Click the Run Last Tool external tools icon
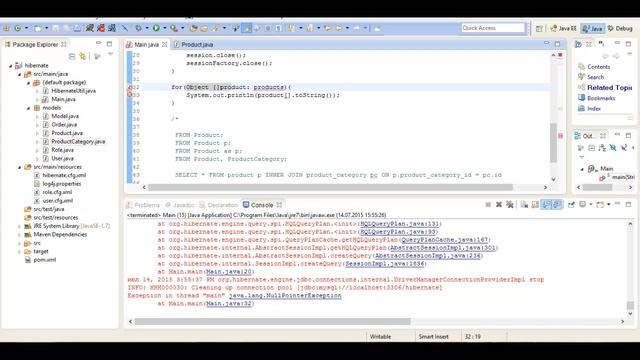The height and width of the screenshot is (360, 640). (x=174, y=28)
